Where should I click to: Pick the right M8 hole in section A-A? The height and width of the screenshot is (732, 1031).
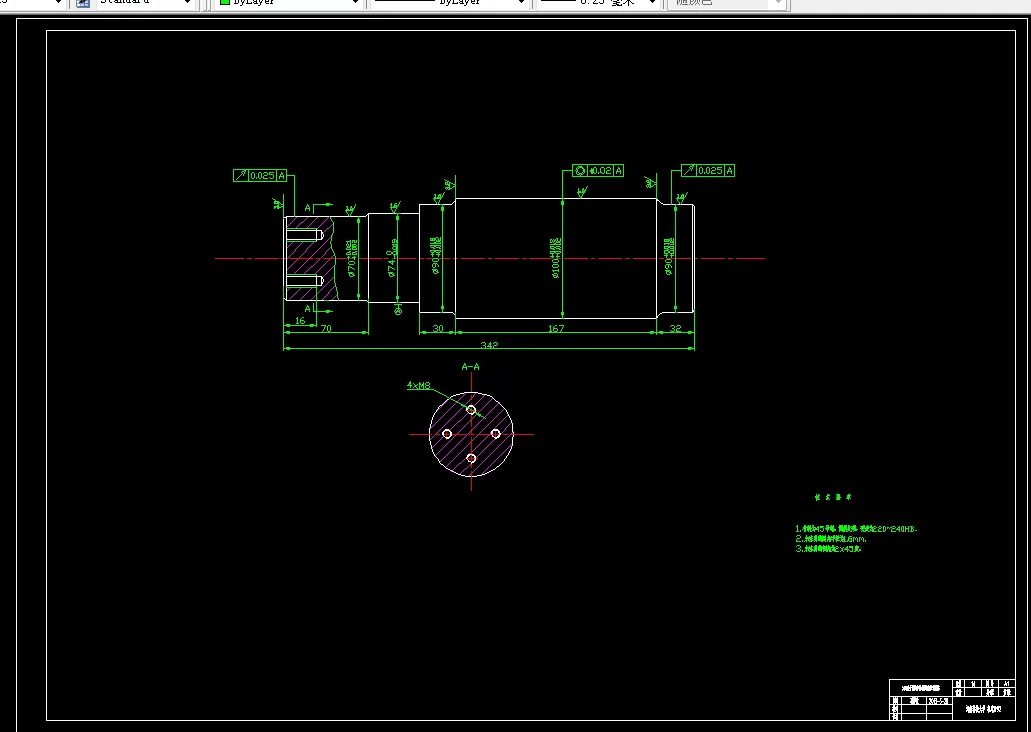tap(496, 433)
